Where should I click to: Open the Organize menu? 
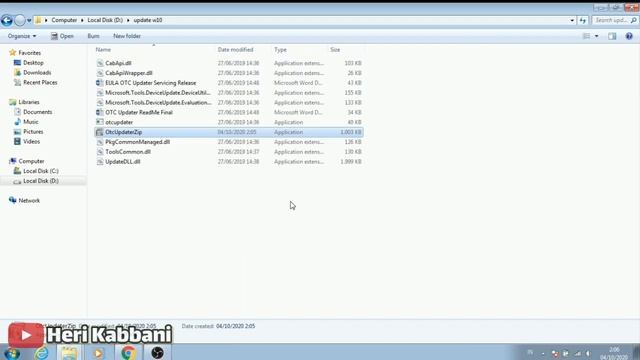coord(22,36)
